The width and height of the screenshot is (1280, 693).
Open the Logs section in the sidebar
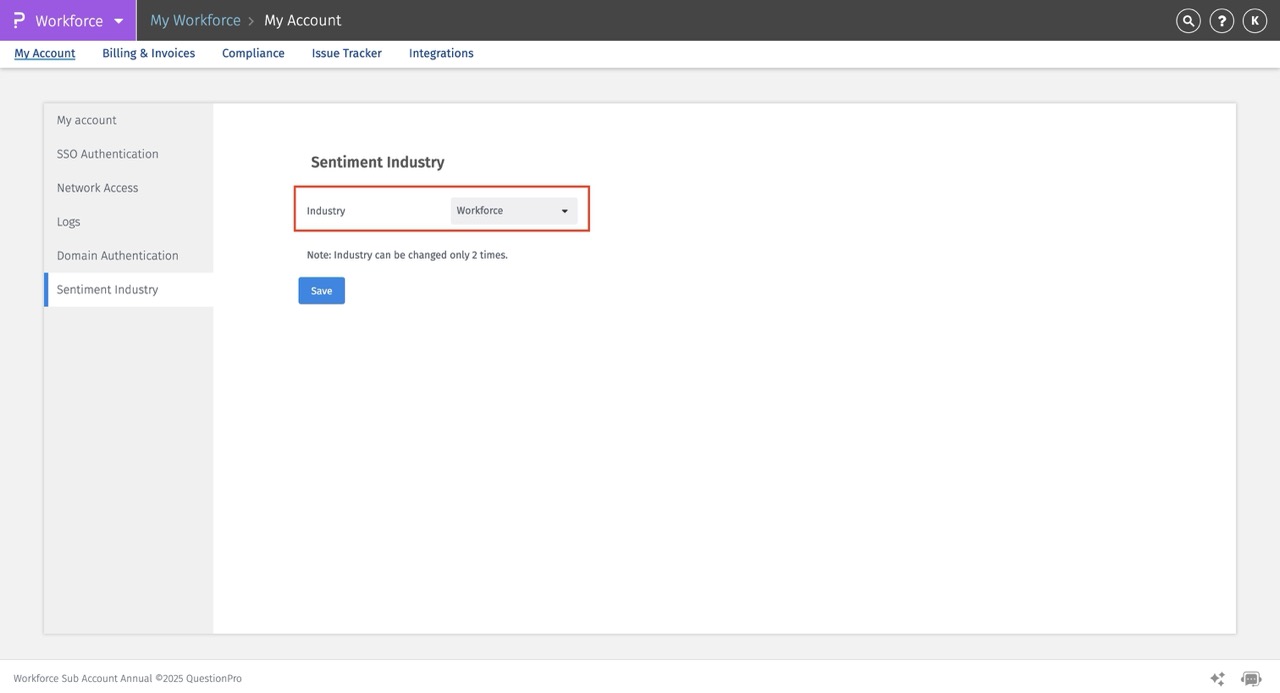pyautogui.click(x=68, y=221)
